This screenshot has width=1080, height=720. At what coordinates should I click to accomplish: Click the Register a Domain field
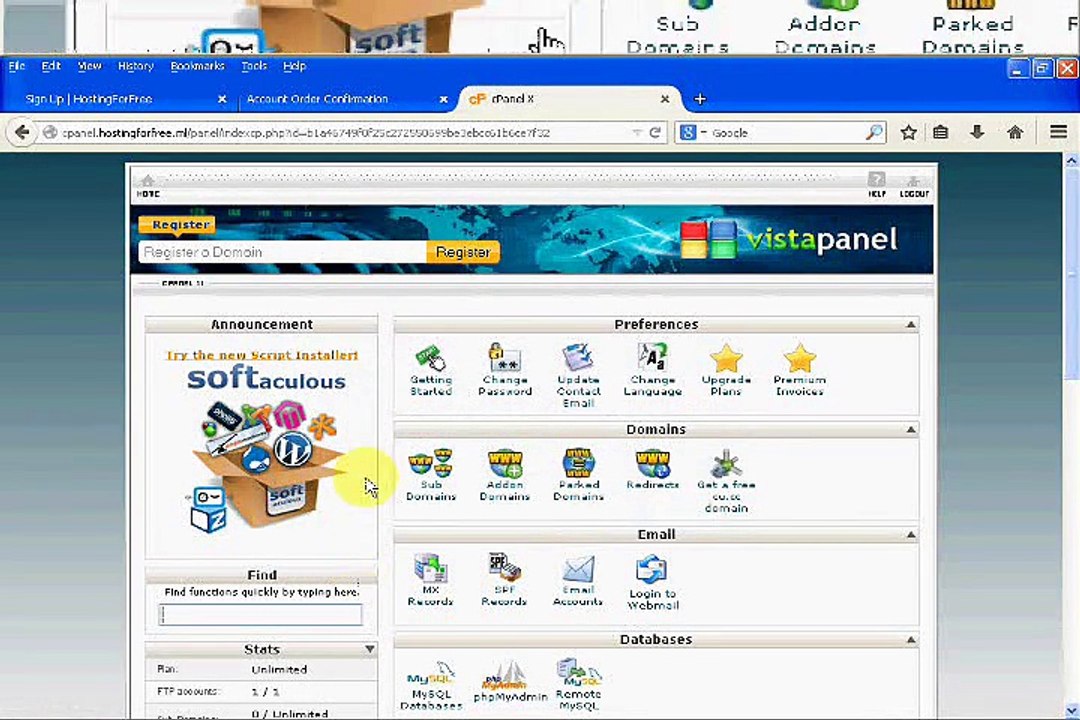point(282,252)
